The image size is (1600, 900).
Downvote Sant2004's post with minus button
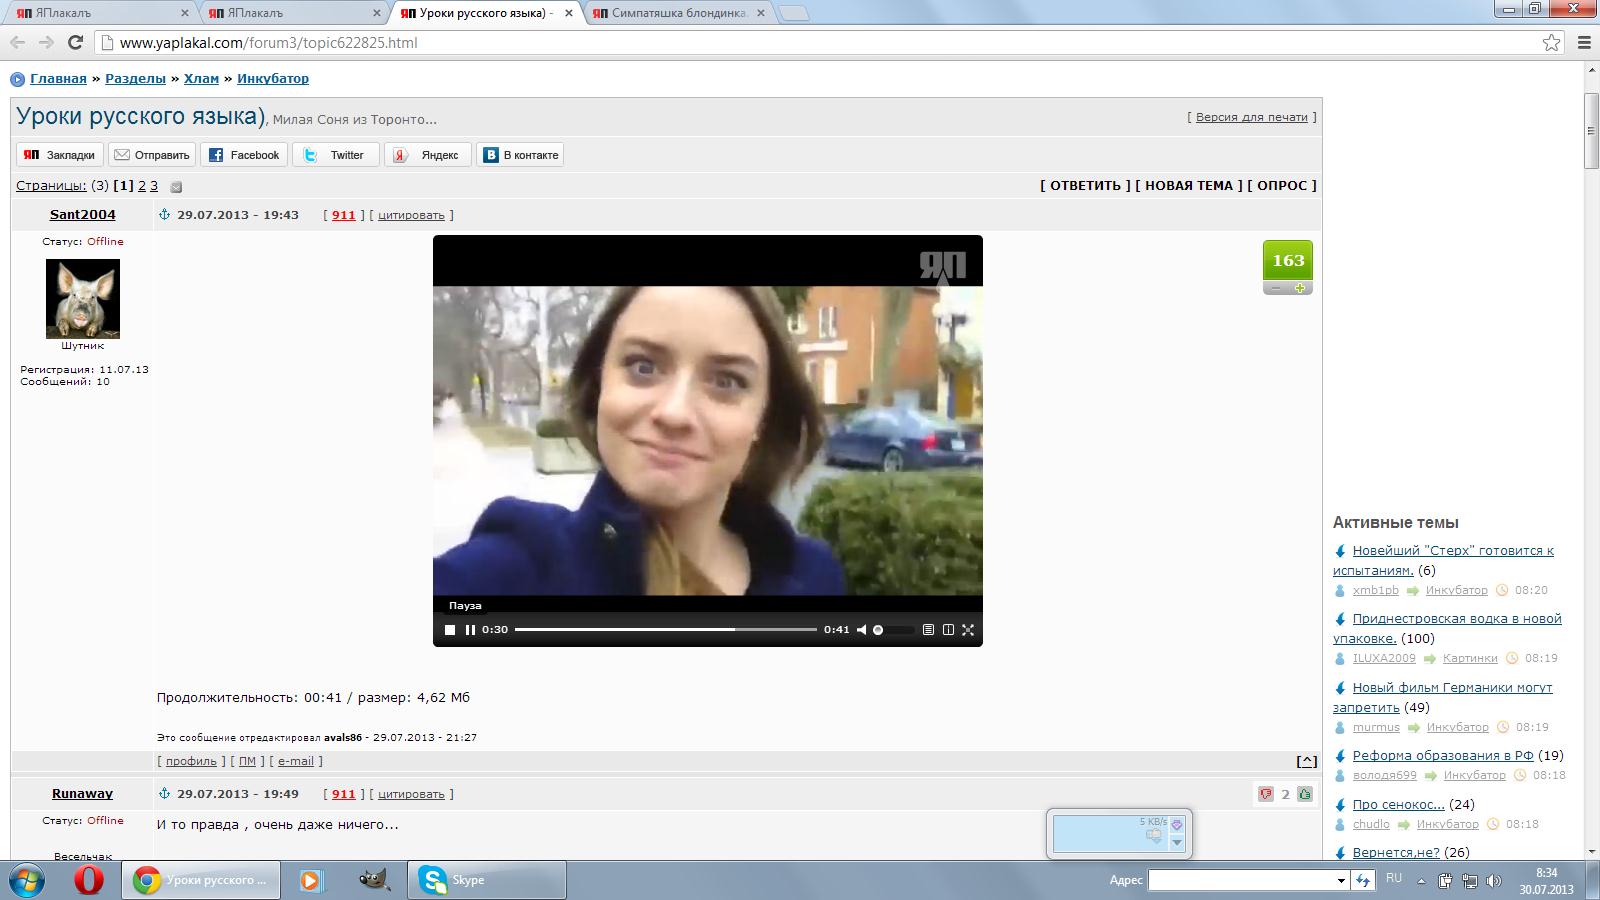(x=1275, y=288)
